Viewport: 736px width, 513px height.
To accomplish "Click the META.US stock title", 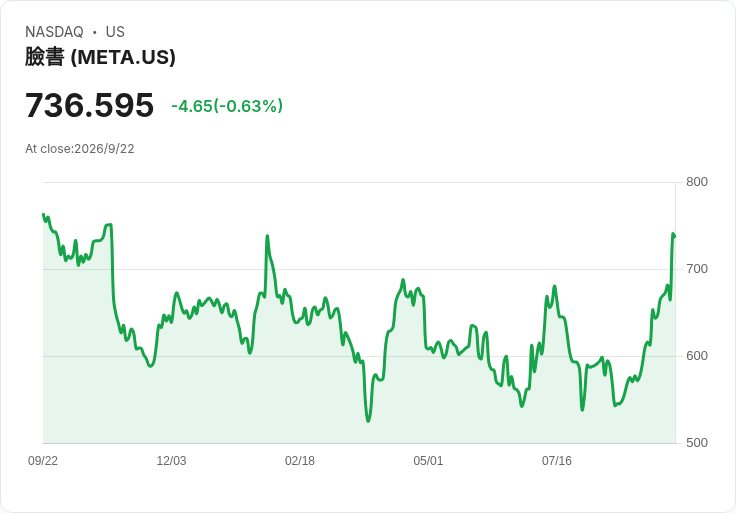I will click(100, 57).
